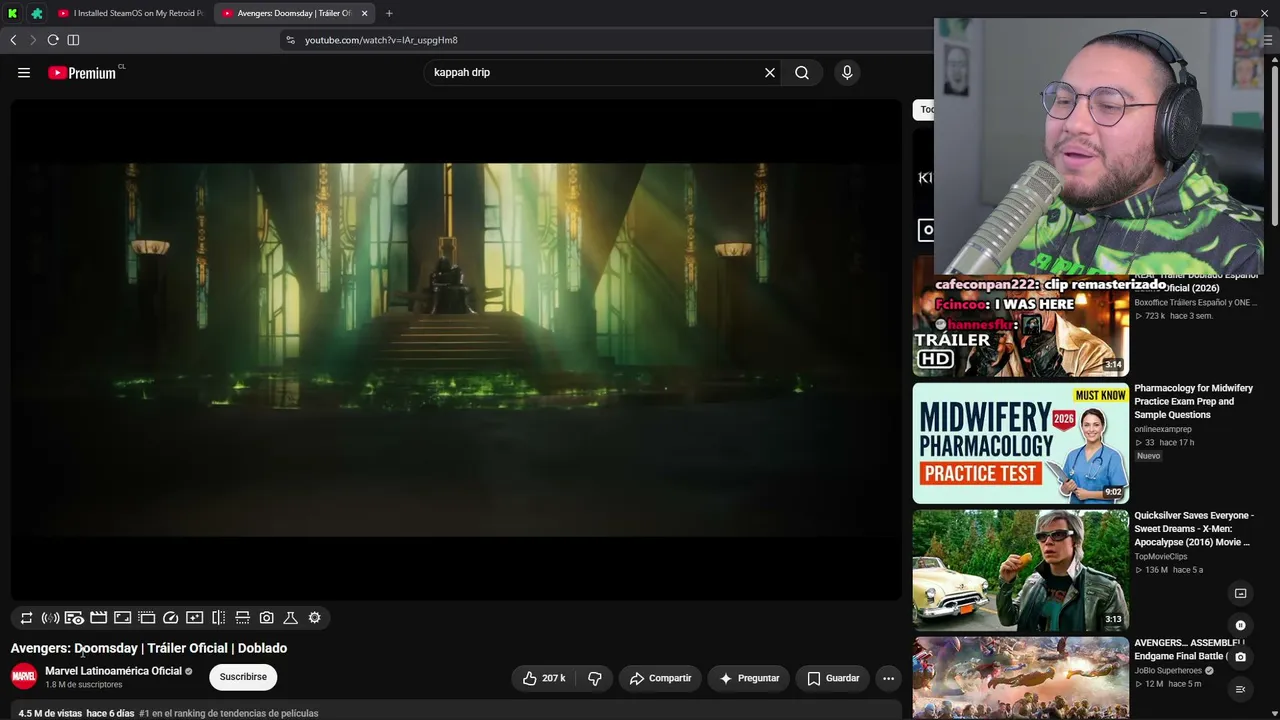Click the aspect-ratio frame toolbar icon
This screenshot has height=720, width=1280.
[122, 618]
